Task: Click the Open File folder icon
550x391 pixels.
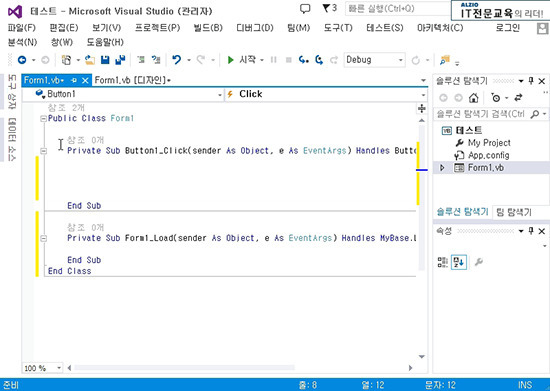Action: 90,60
